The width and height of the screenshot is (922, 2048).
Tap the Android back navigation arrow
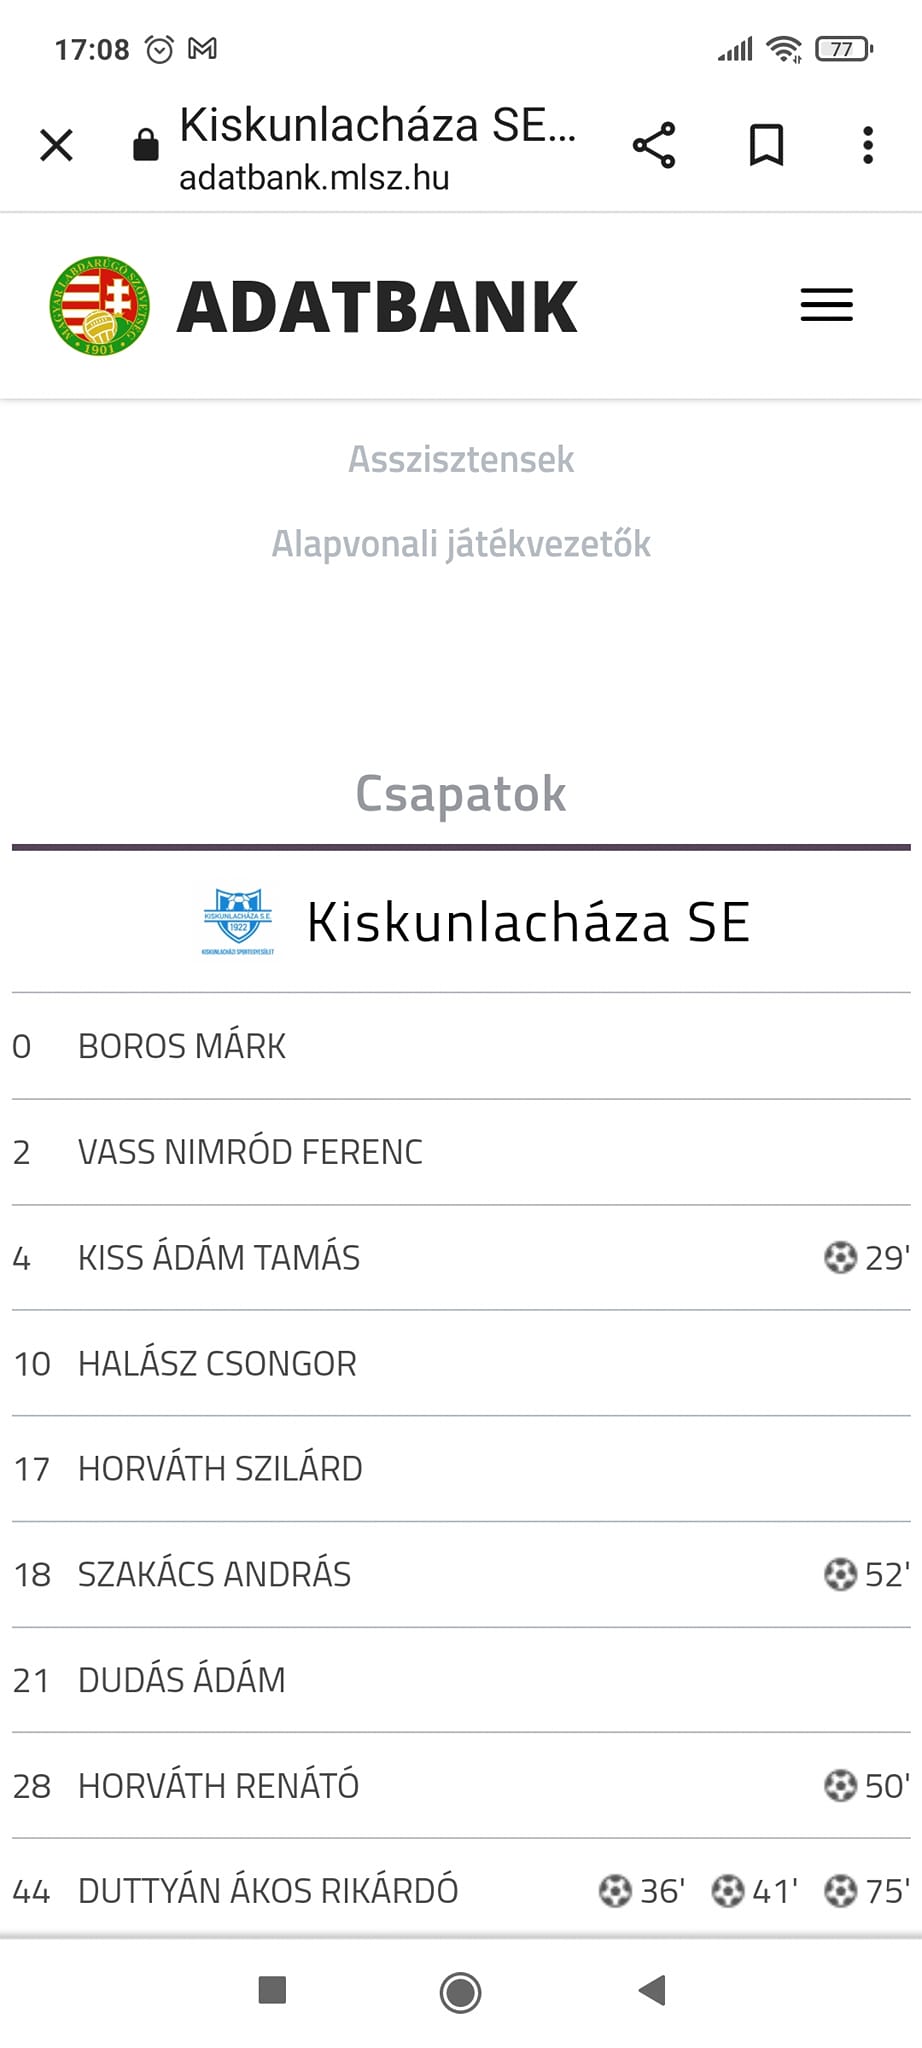pos(652,1990)
